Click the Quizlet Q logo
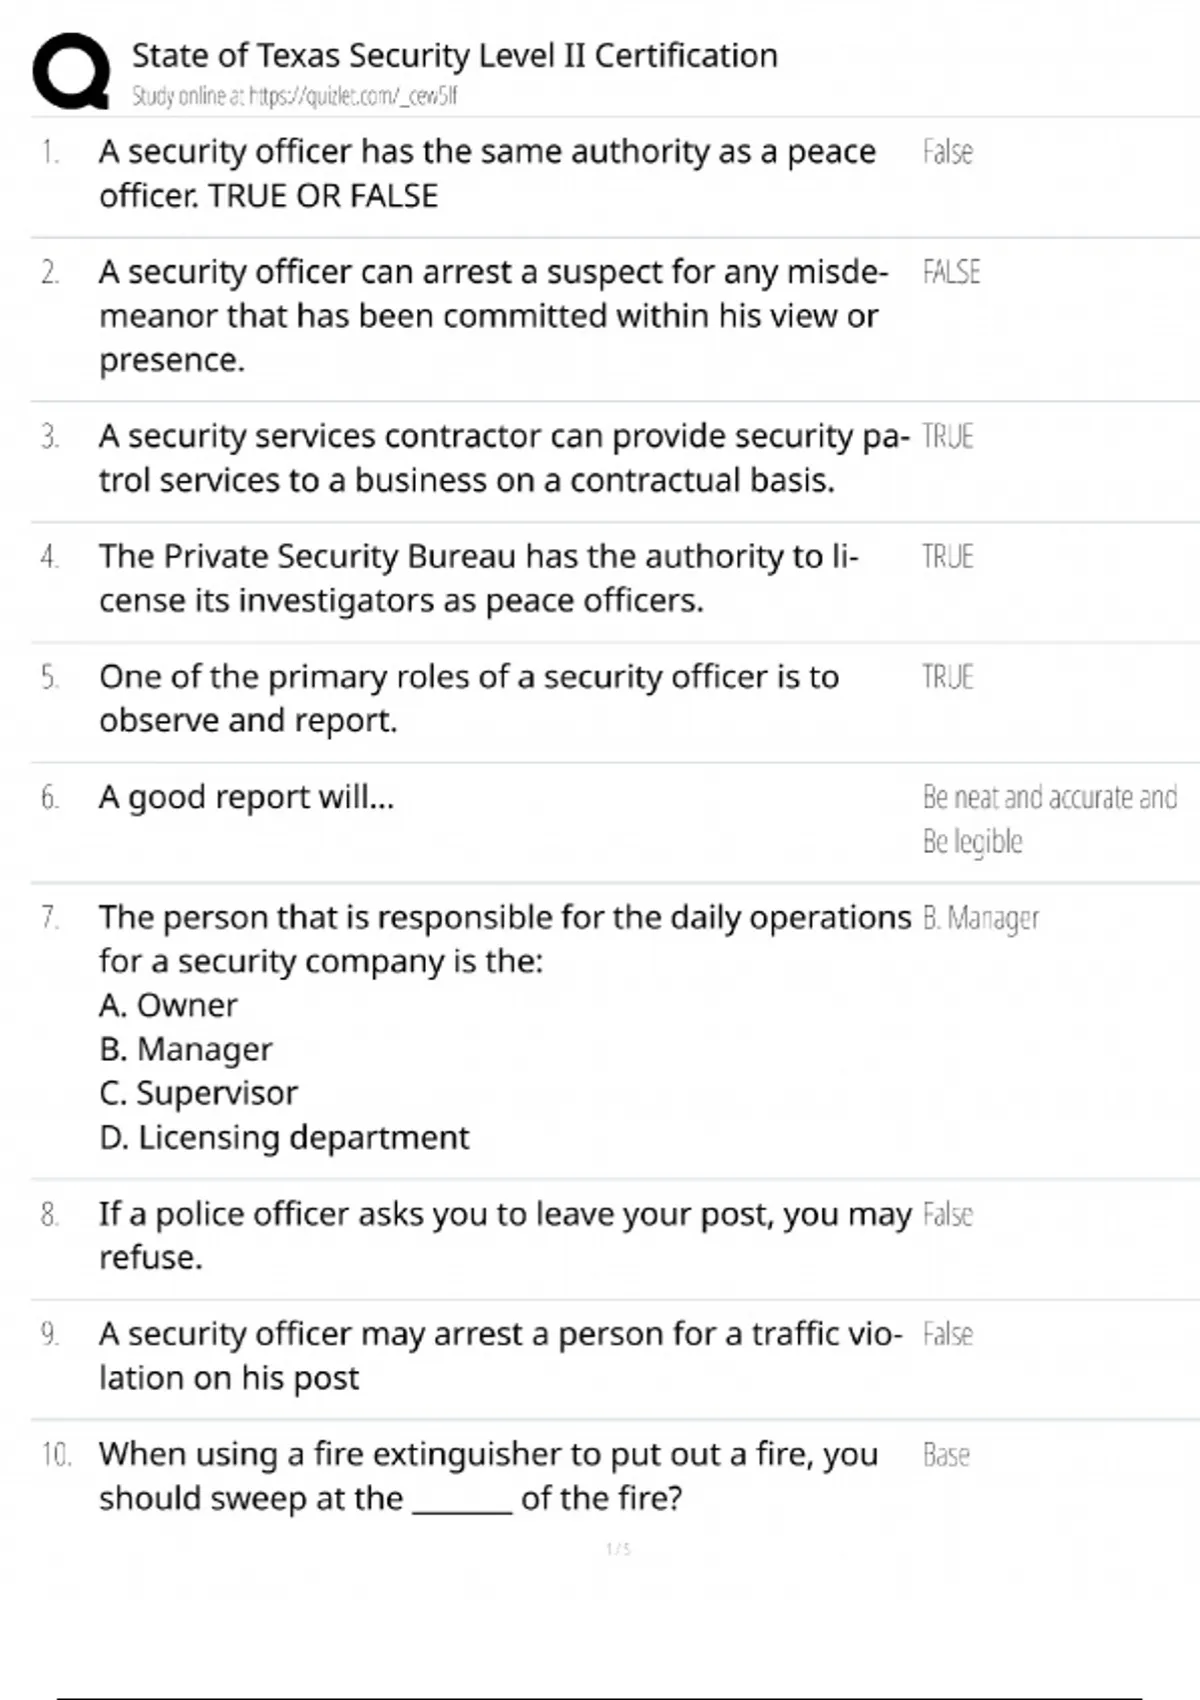 (x=71, y=71)
